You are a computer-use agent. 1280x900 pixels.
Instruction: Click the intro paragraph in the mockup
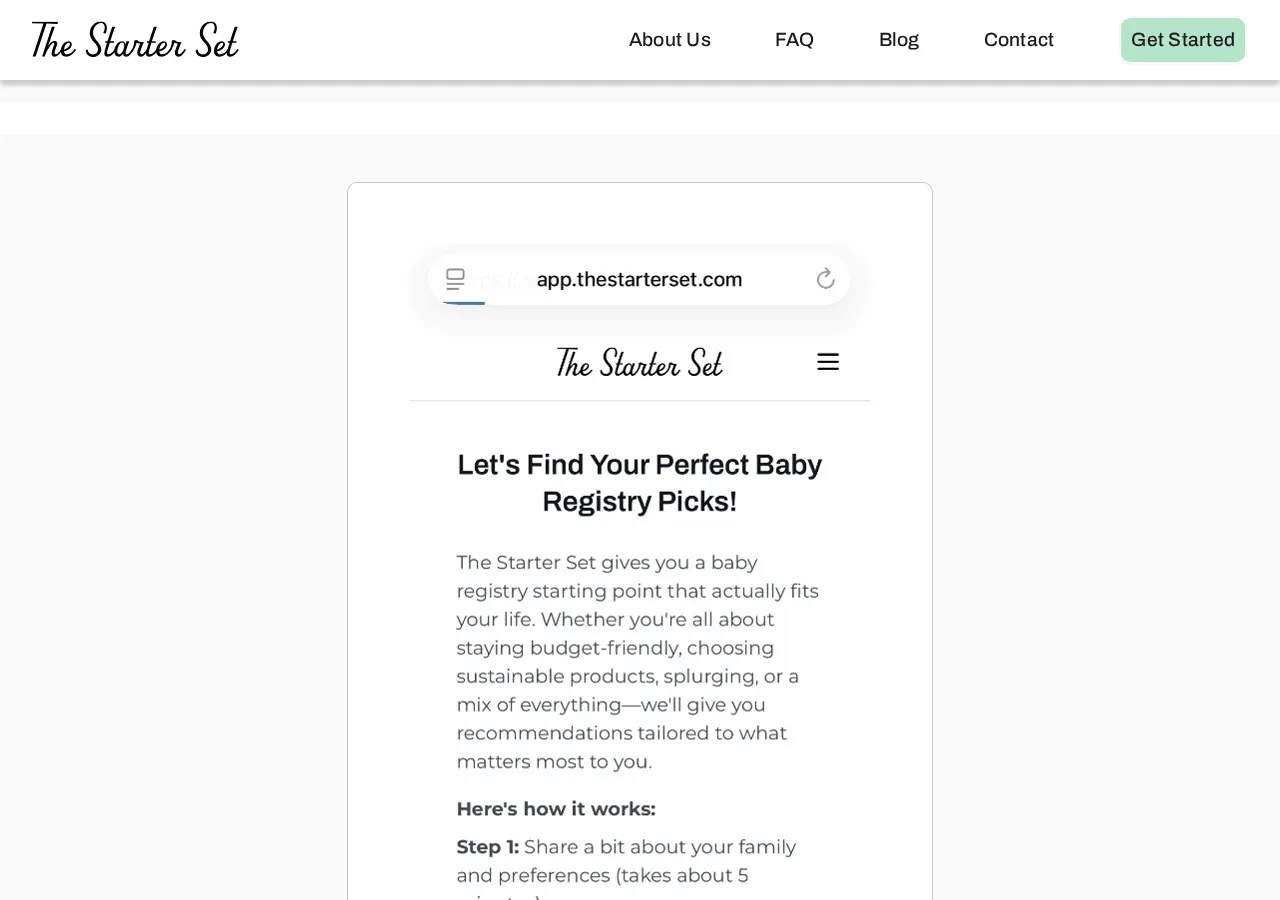pyautogui.click(x=637, y=661)
